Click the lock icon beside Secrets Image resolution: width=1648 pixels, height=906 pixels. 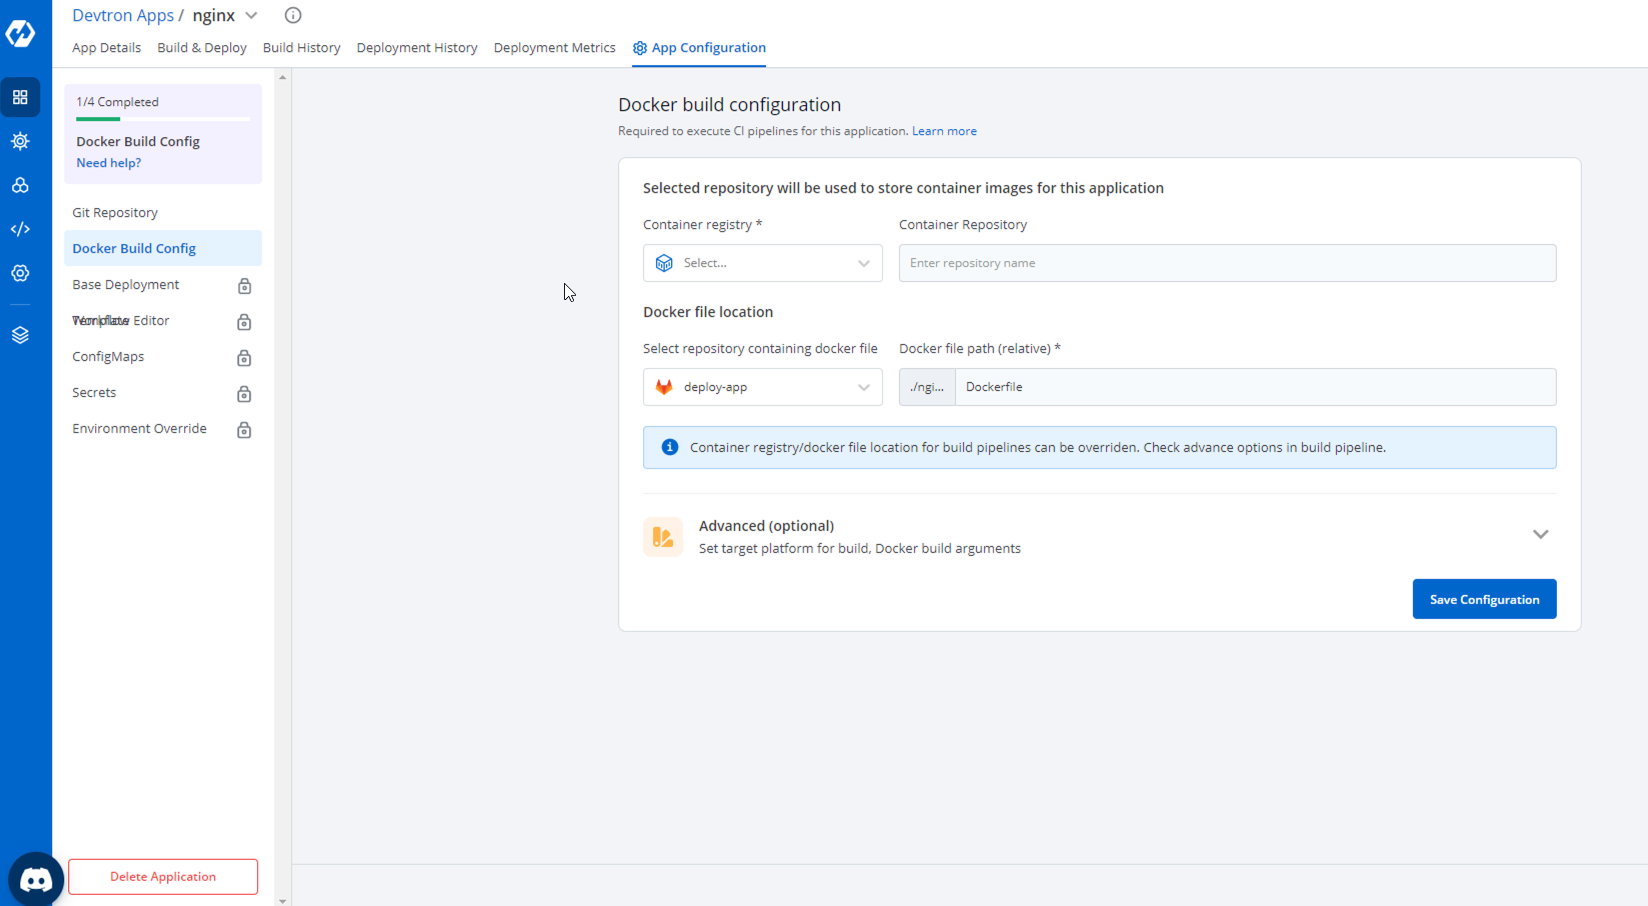point(244,394)
